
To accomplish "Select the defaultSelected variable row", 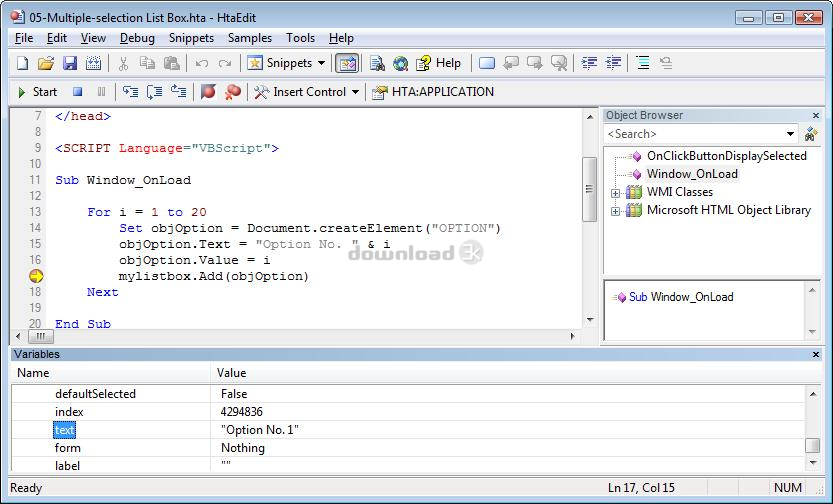I will point(408,394).
